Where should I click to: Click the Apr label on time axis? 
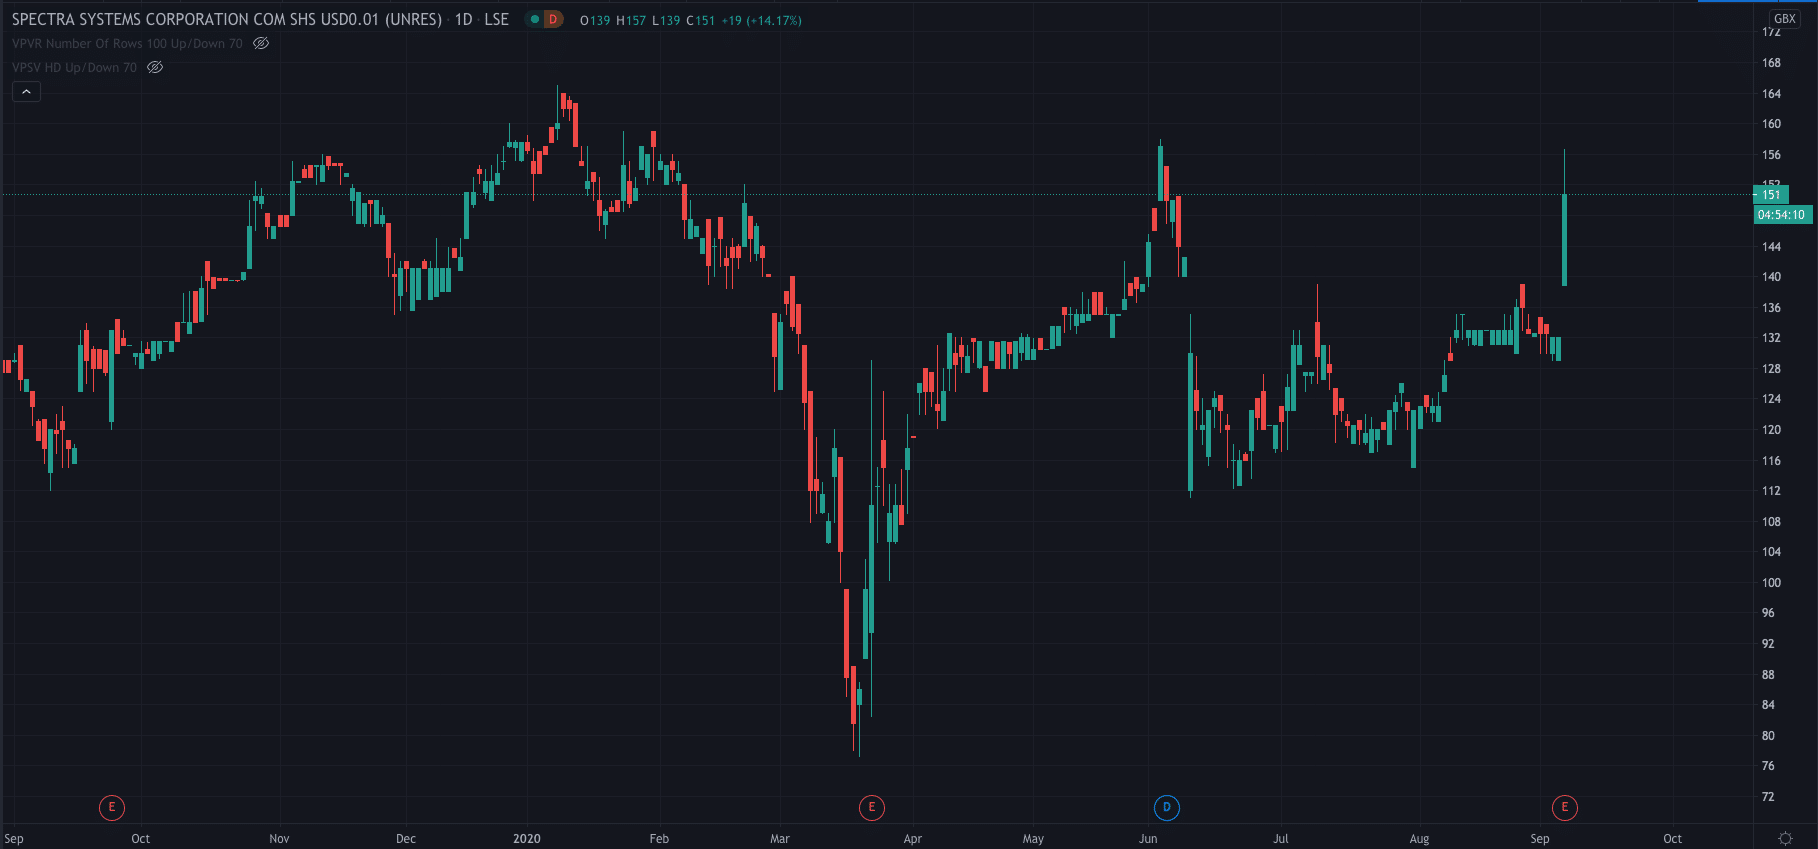(912, 839)
